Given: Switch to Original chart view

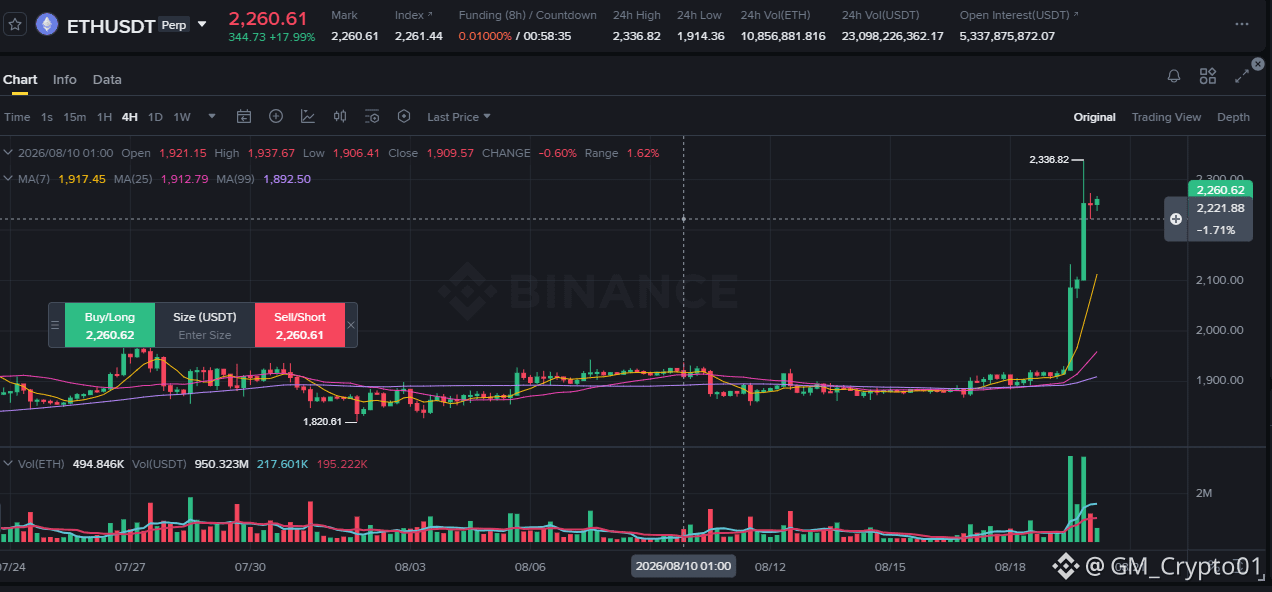Looking at the screenshot, I should 1095,117.
